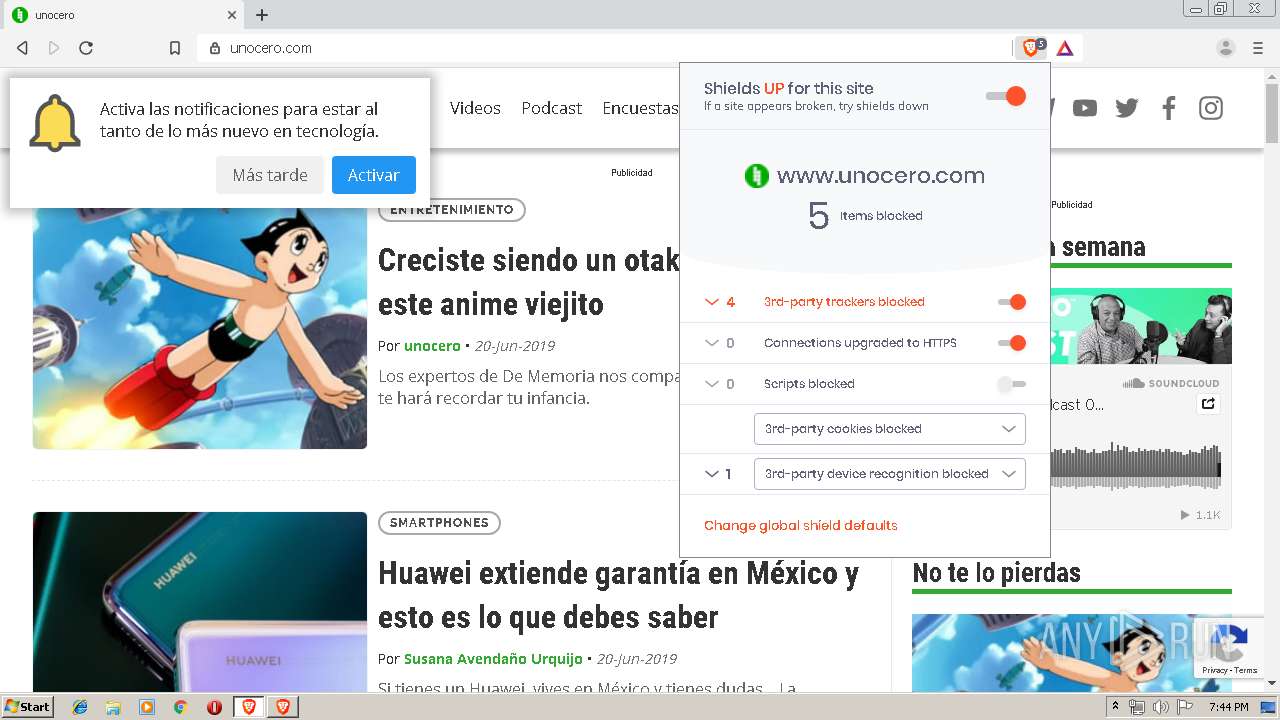
Task: Open the ENTRETENIMIENTO category tag
Action: [x=452, y=210]
